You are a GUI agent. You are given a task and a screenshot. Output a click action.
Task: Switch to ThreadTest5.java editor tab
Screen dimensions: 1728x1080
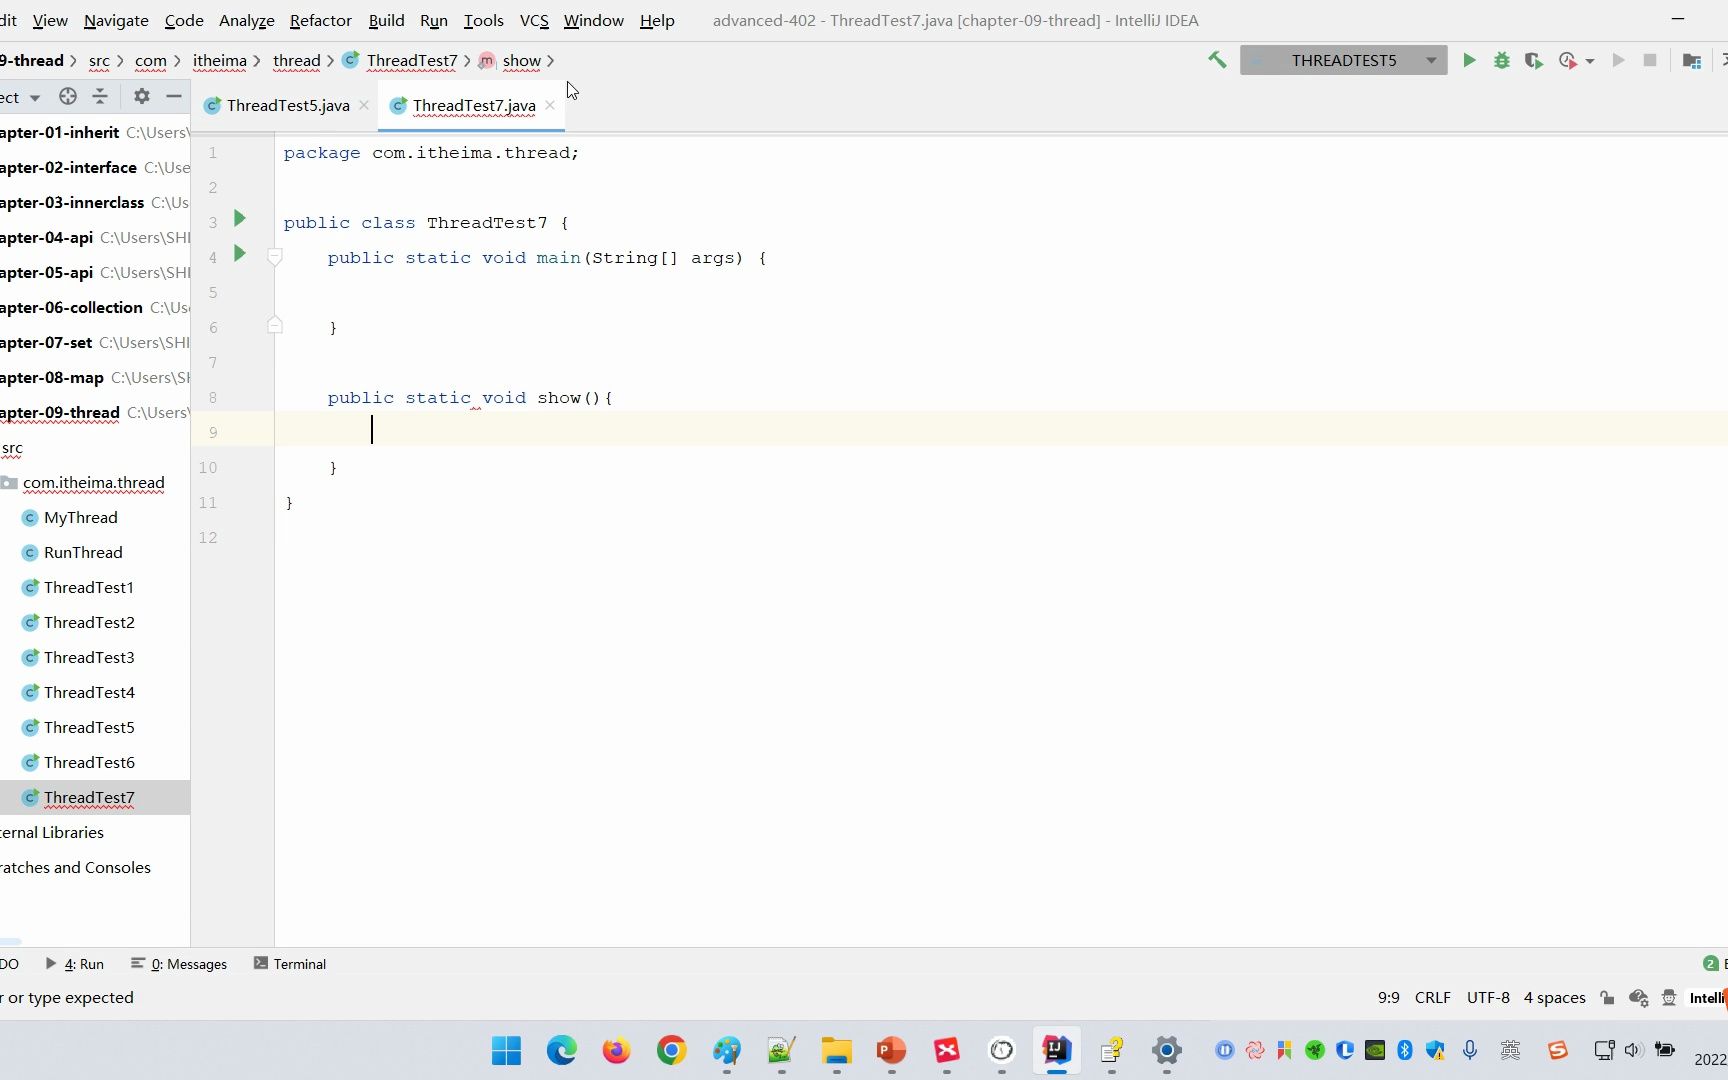[288, 105]
